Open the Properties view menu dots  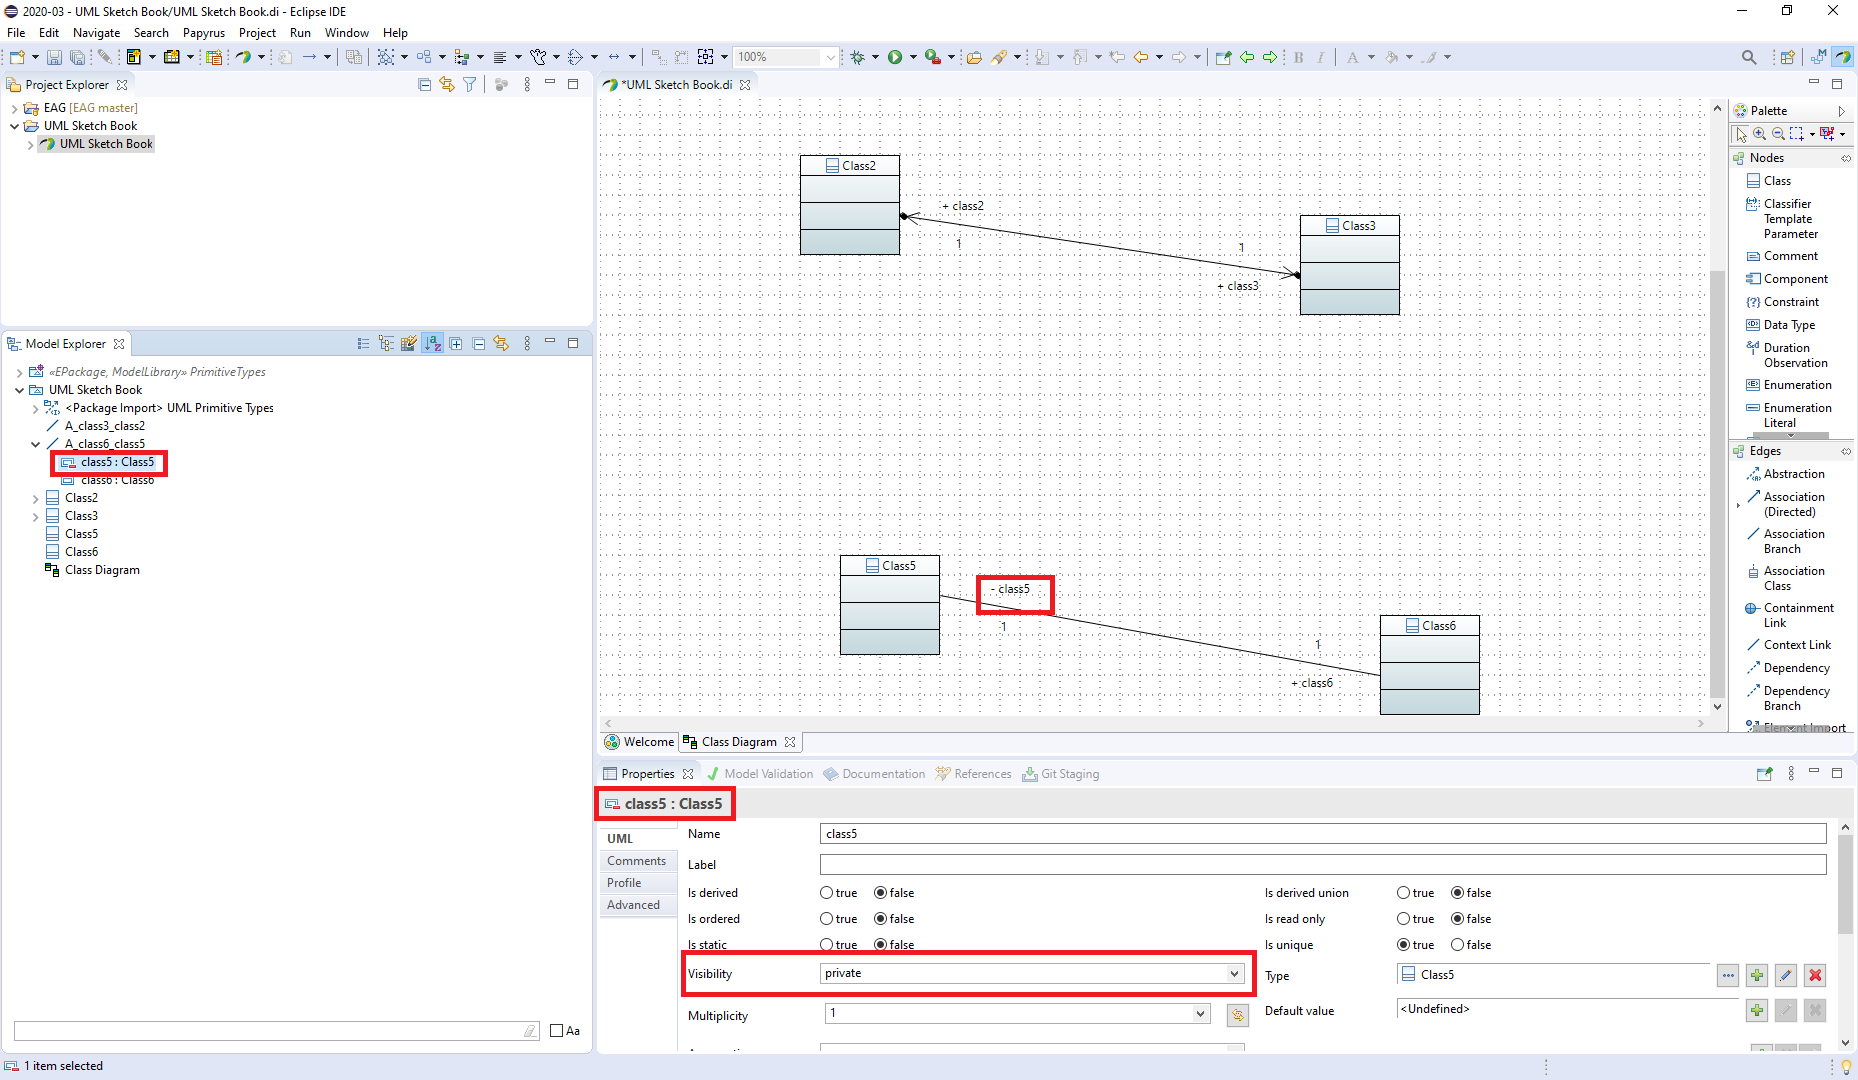(1791, 773)
